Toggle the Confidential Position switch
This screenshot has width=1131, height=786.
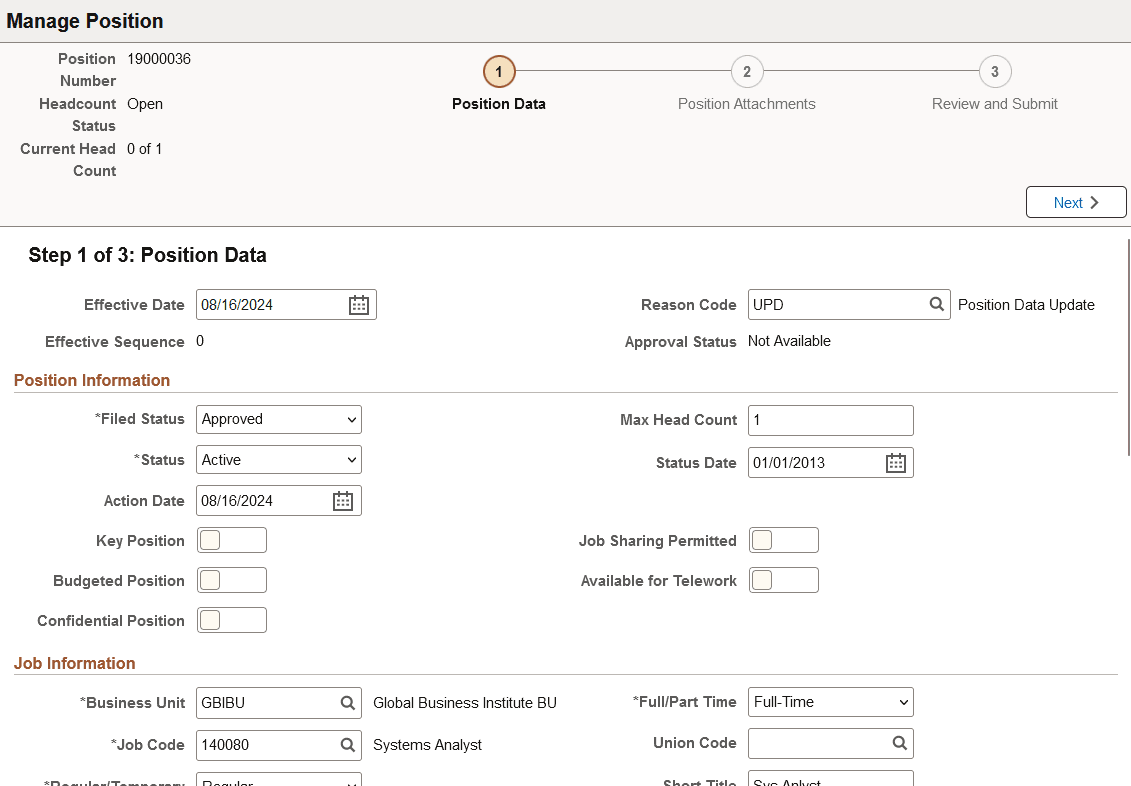[231, 619]
